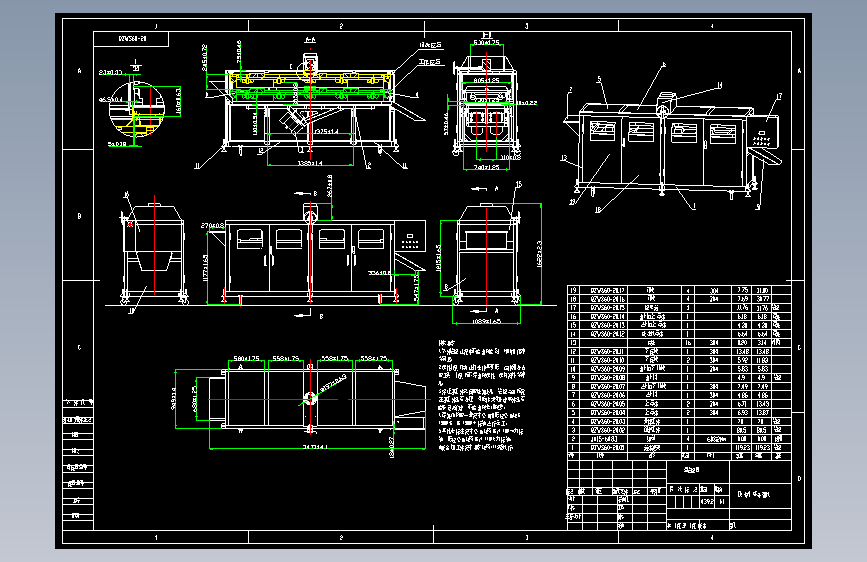Click total weight 11.83 in row 11

coord(762,360)
